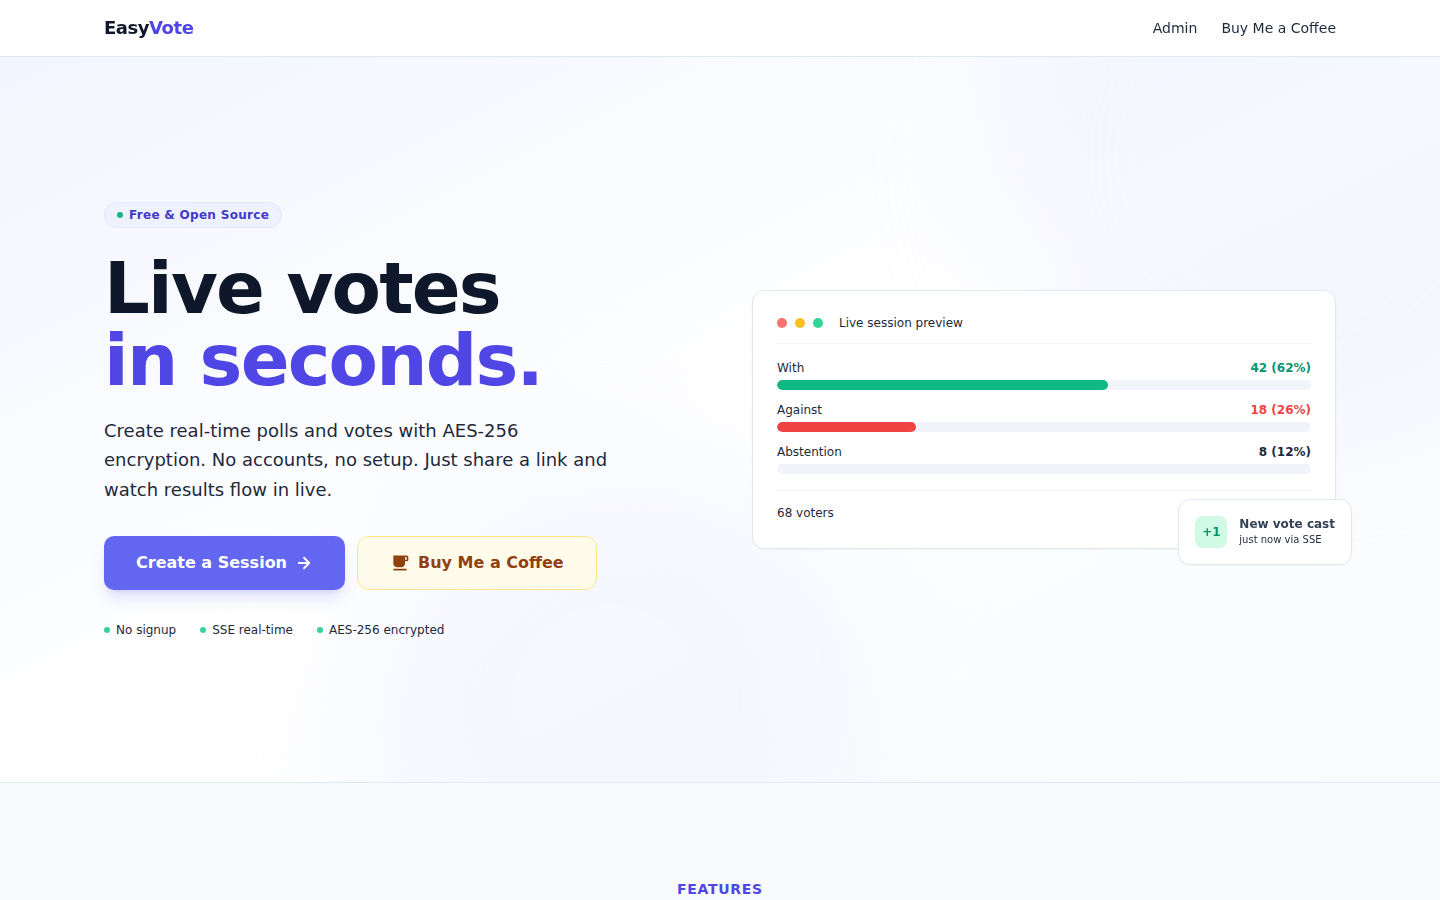Click the red Against progress bar

pyautogui.click(x=846, y=427)
